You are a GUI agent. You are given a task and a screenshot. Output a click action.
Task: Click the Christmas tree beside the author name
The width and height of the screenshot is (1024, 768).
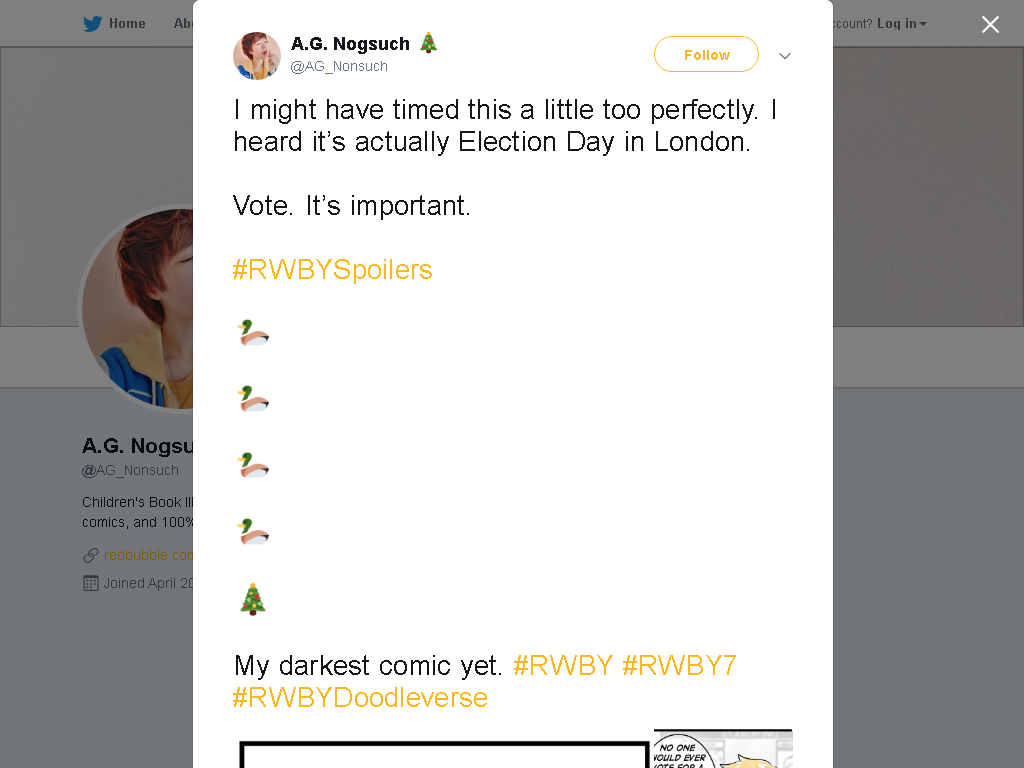(428, 42)
